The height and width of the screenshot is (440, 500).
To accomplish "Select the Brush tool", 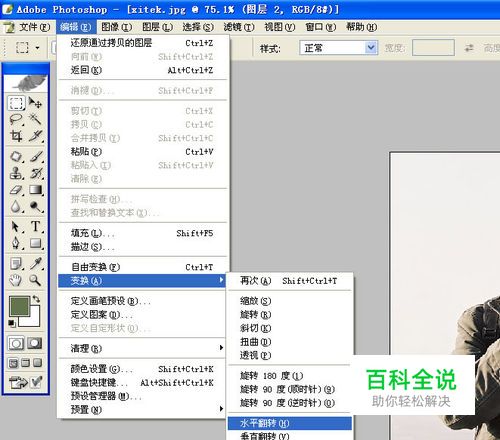I will pyautogui.click(x=35, y=156).
